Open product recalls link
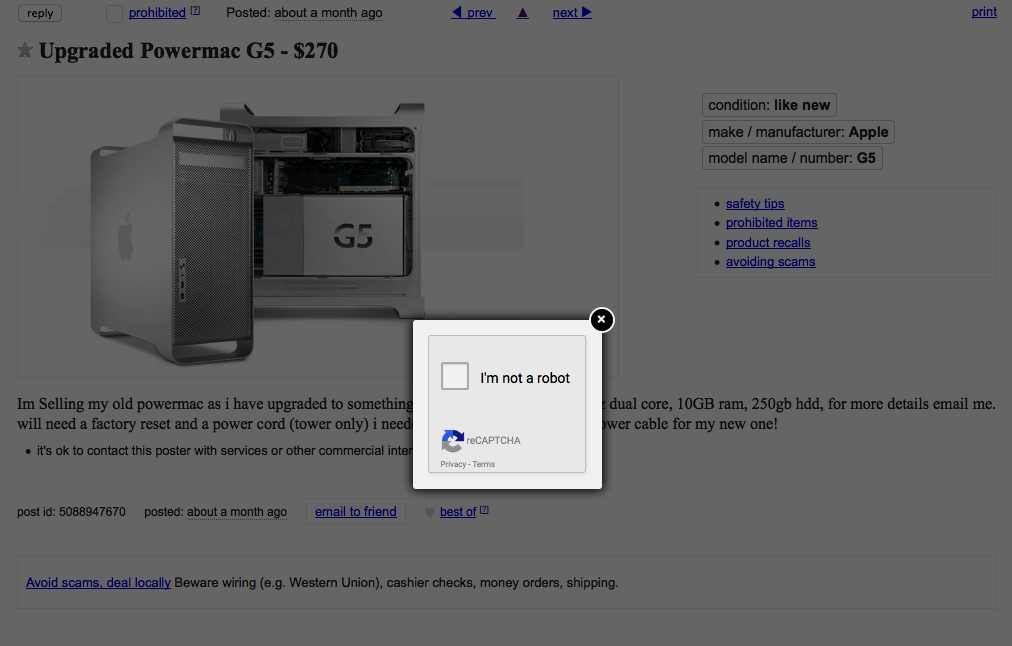 (768, 243)
